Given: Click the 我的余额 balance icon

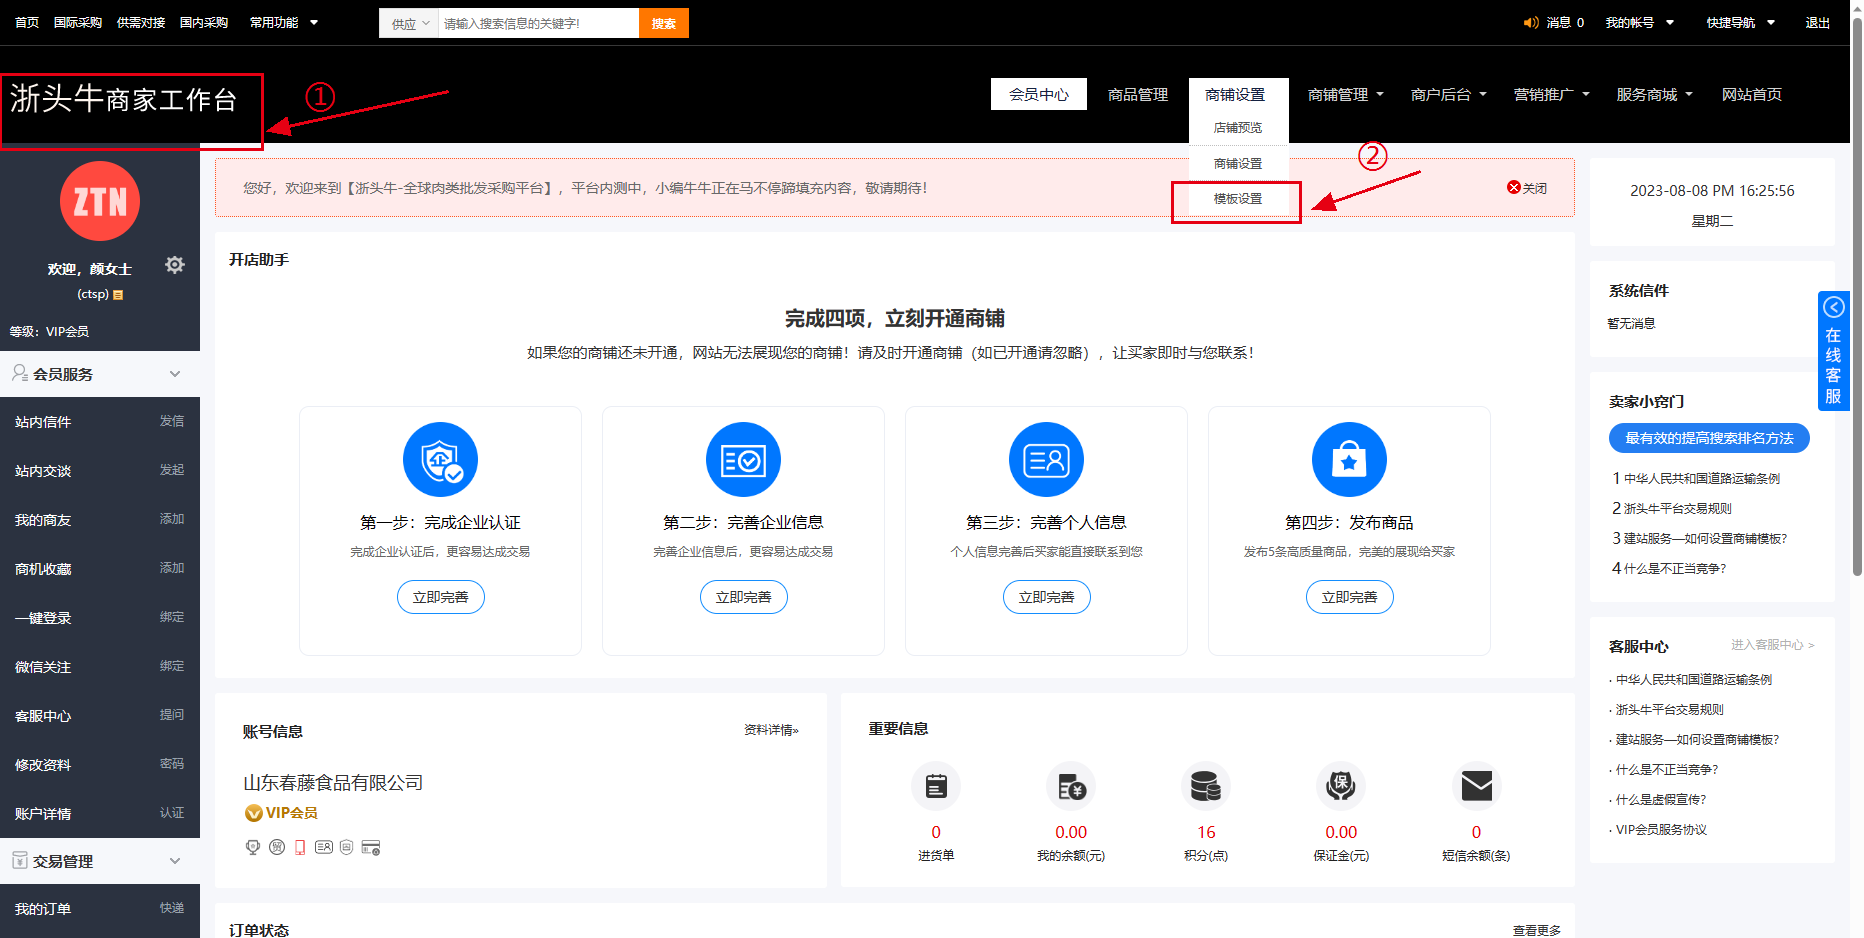Looking at the screenshot, I should click(1071, 787).
